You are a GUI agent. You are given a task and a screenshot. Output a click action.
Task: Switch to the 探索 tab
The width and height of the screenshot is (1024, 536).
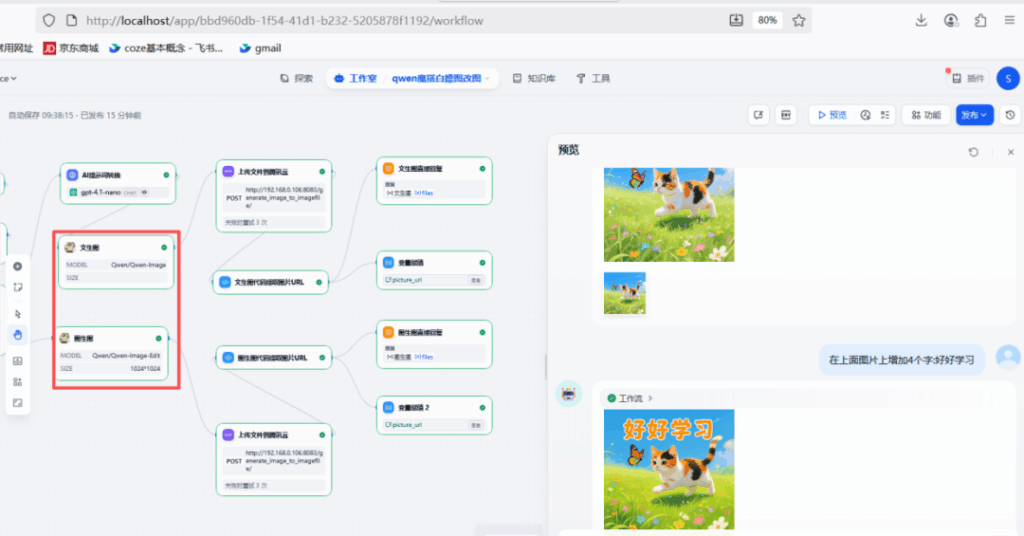click(297, 78)
